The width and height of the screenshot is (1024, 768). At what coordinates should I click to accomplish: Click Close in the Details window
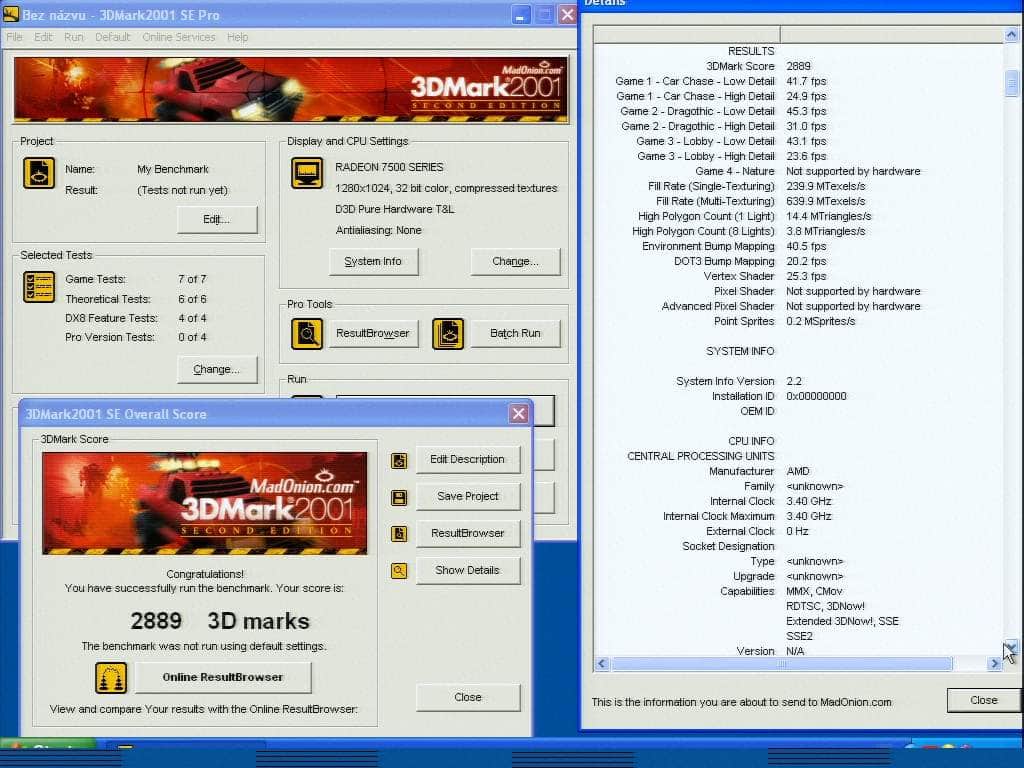pyautogui.click(x=984, y=700)
